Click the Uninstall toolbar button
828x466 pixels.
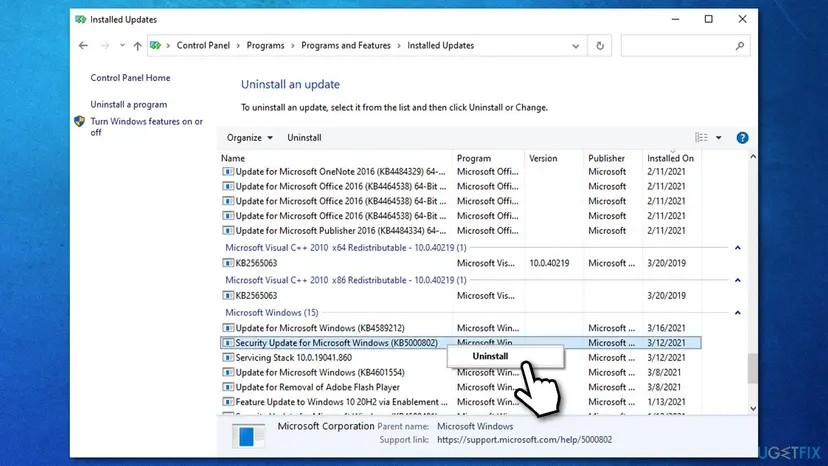tap(304, 138)
